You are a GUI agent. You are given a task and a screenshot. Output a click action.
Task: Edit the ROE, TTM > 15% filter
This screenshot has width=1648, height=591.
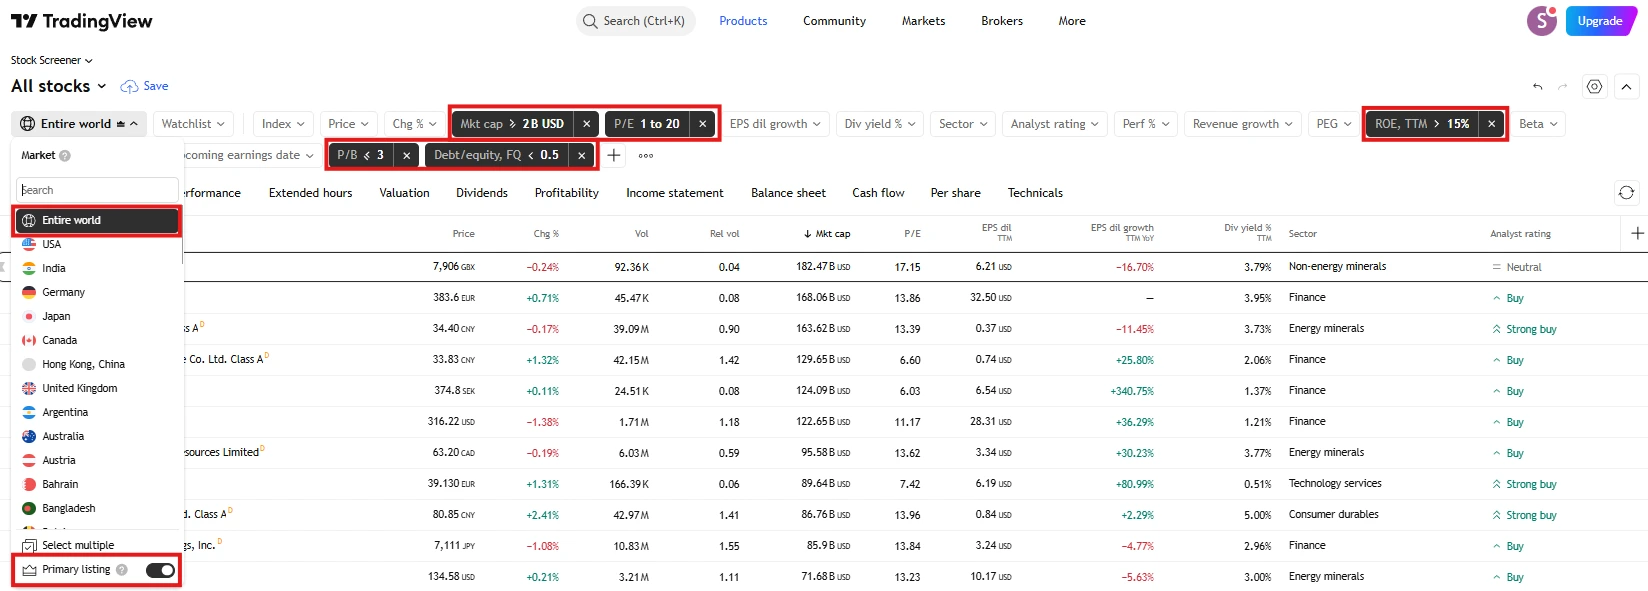[x=1422, y=124]
